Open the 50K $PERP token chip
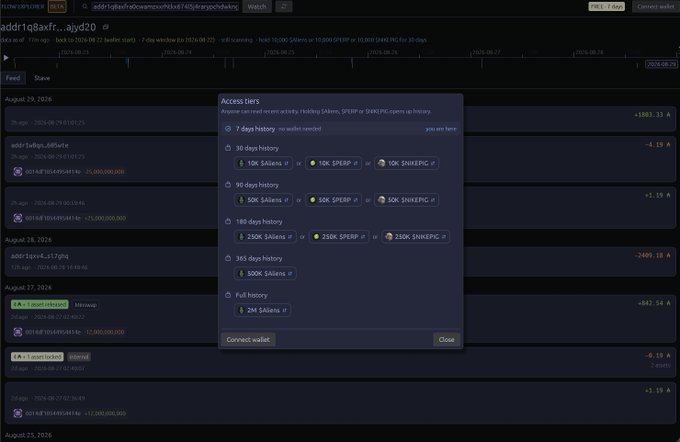This screenshot has height=442, width=680. (333, 200)
